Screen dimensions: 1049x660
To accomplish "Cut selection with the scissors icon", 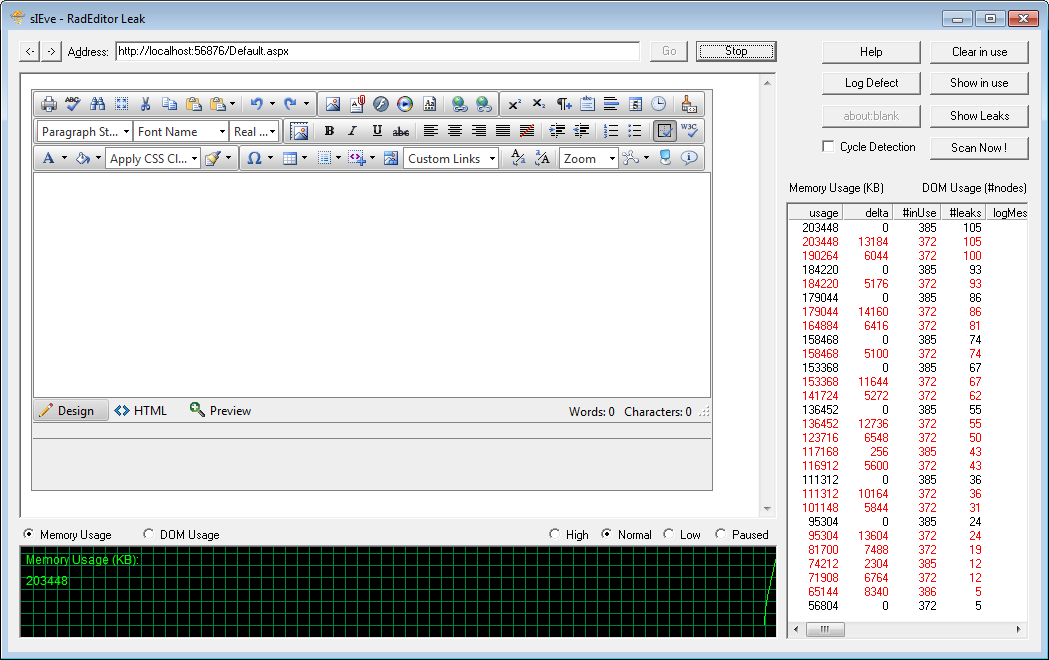I will click(145, 104).
